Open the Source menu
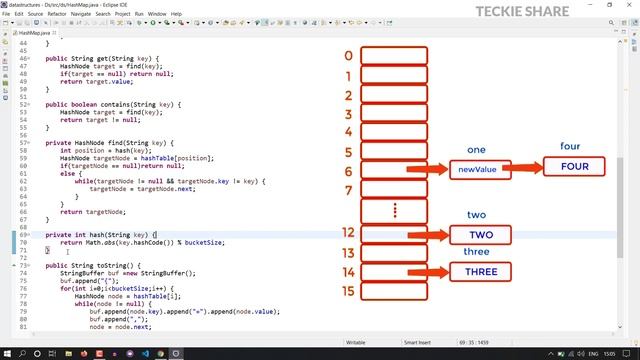The image size is (640, 360). (x=35, y=14)
